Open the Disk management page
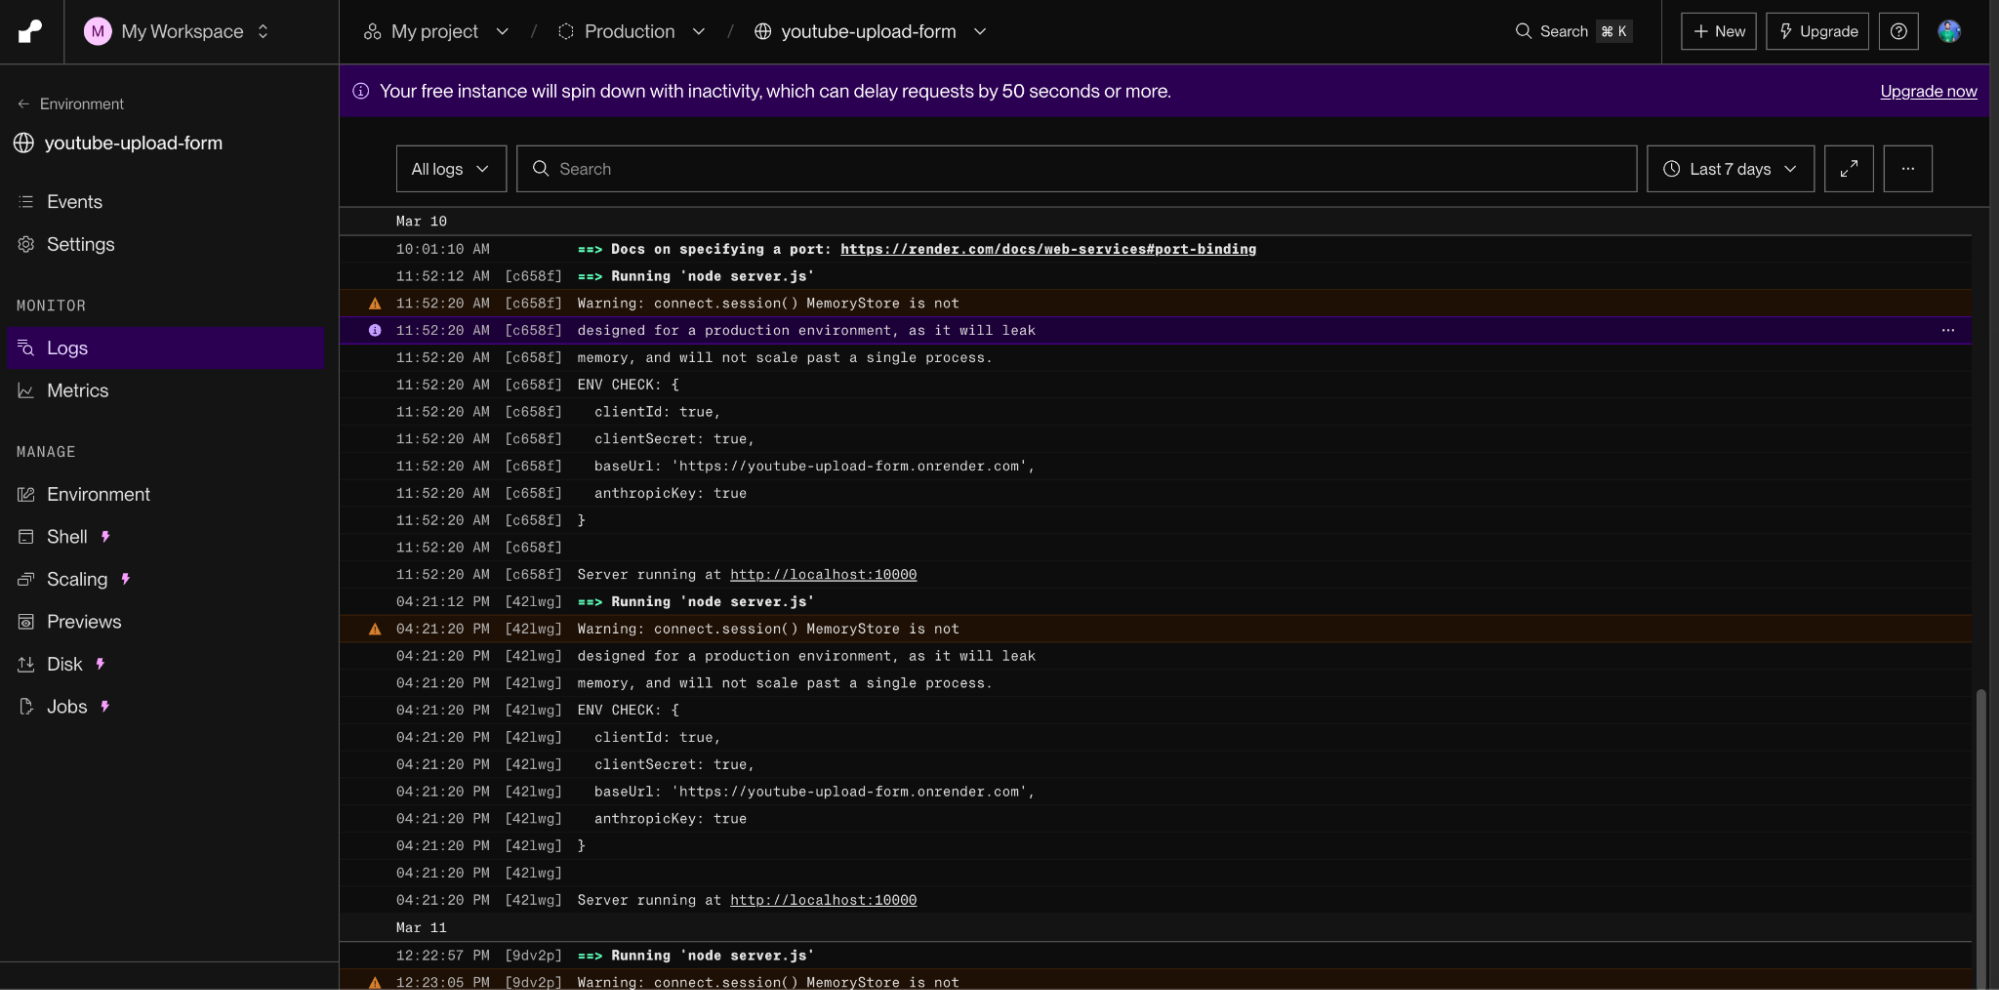1999x990 pixels. [64, 663]
